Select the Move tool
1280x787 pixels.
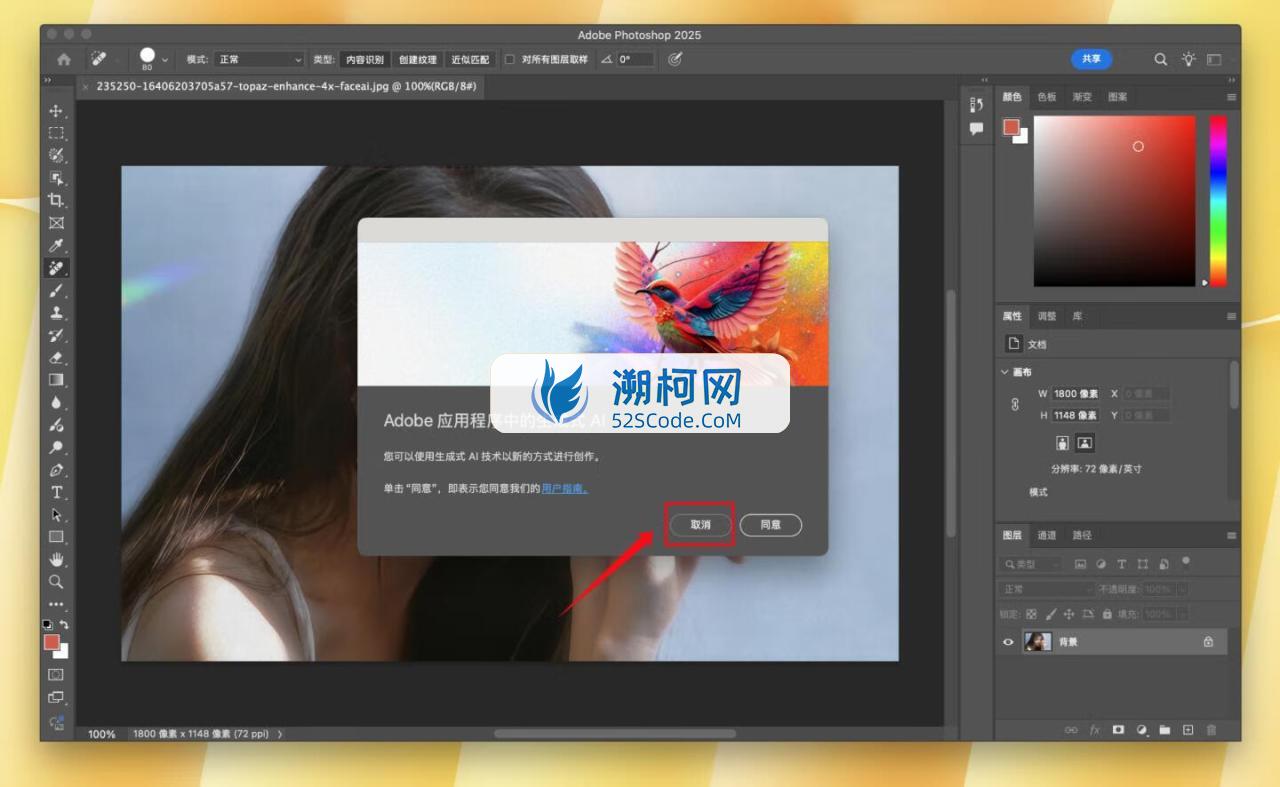coord(56,110)
